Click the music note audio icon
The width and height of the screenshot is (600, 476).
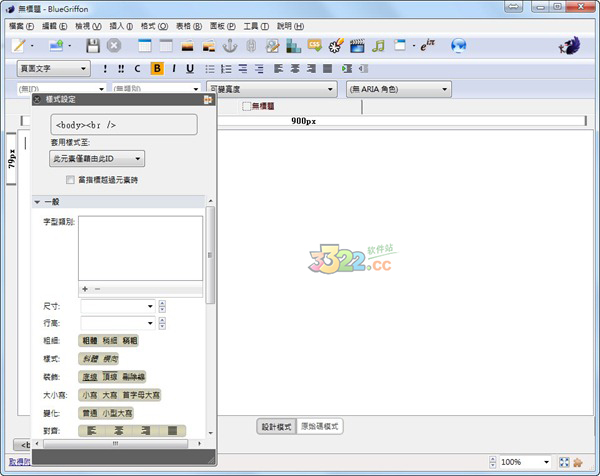(x=378, y=46)
